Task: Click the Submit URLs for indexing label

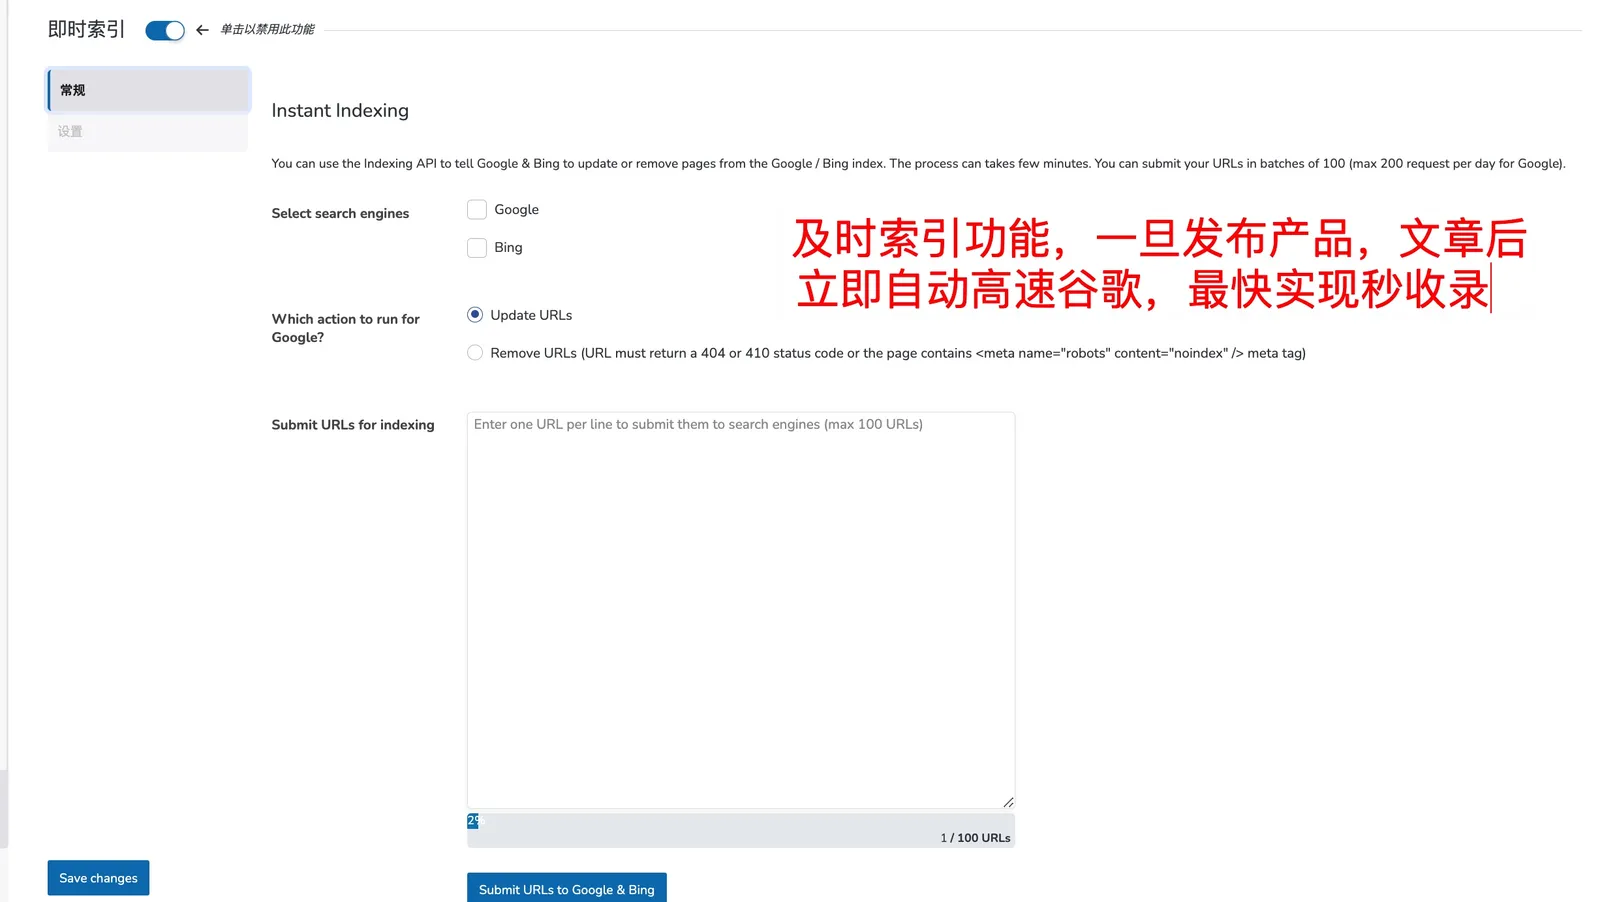Action: point(353,425)
